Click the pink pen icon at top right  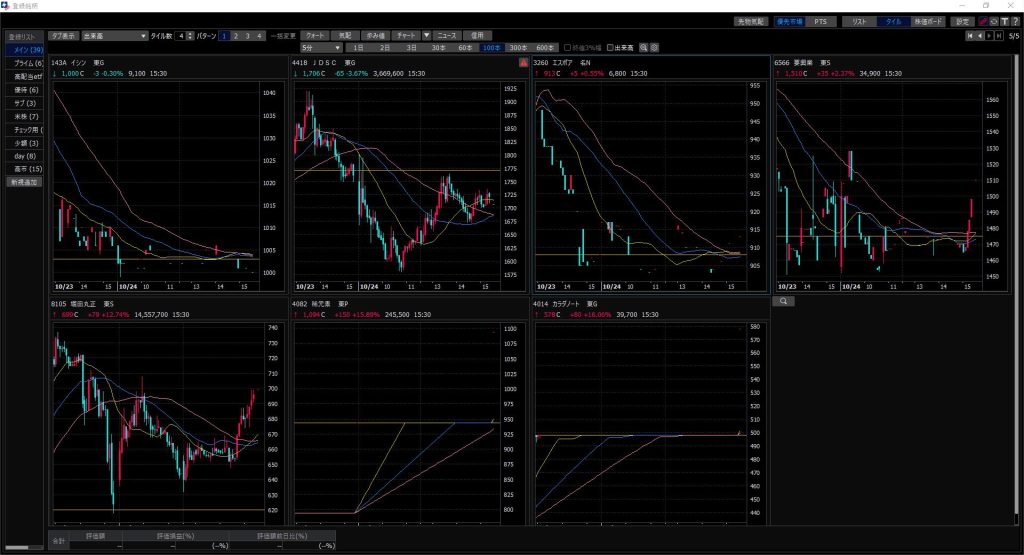pyautogui.click(x=983, y=21)
